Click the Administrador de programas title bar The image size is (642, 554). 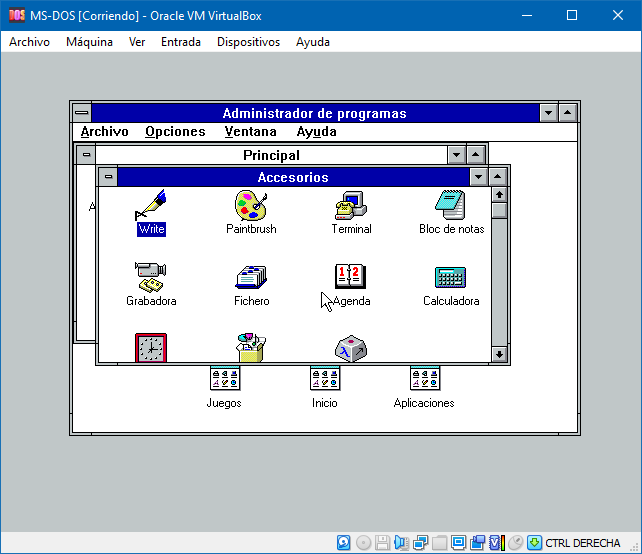tap(315, 113)
